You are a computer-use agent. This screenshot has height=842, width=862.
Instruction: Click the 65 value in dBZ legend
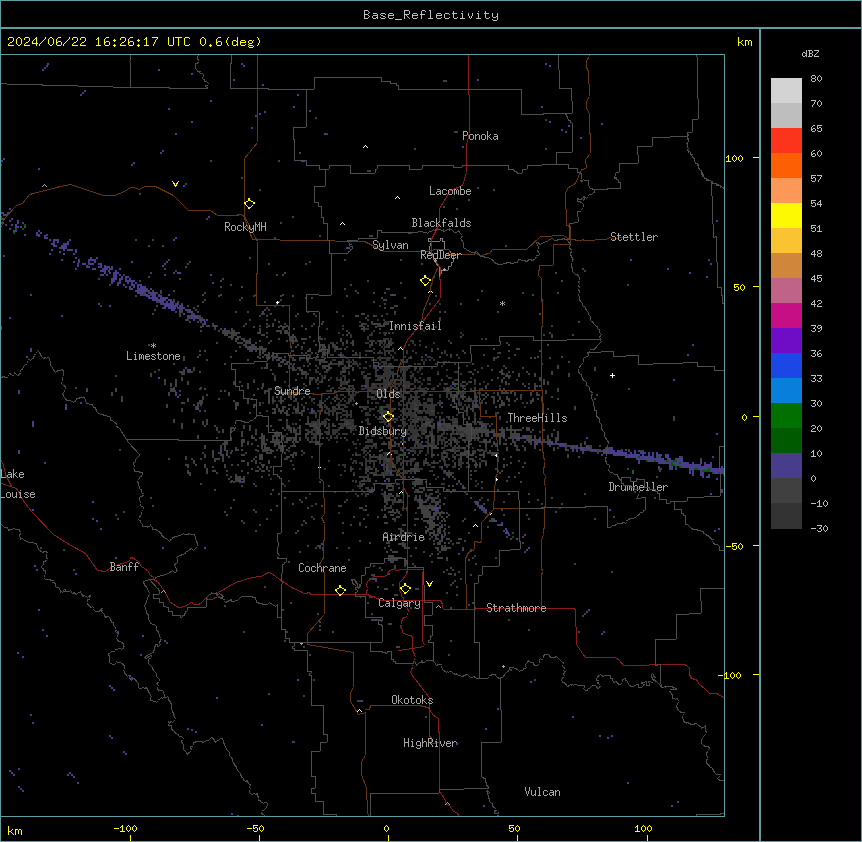(816, 129)
